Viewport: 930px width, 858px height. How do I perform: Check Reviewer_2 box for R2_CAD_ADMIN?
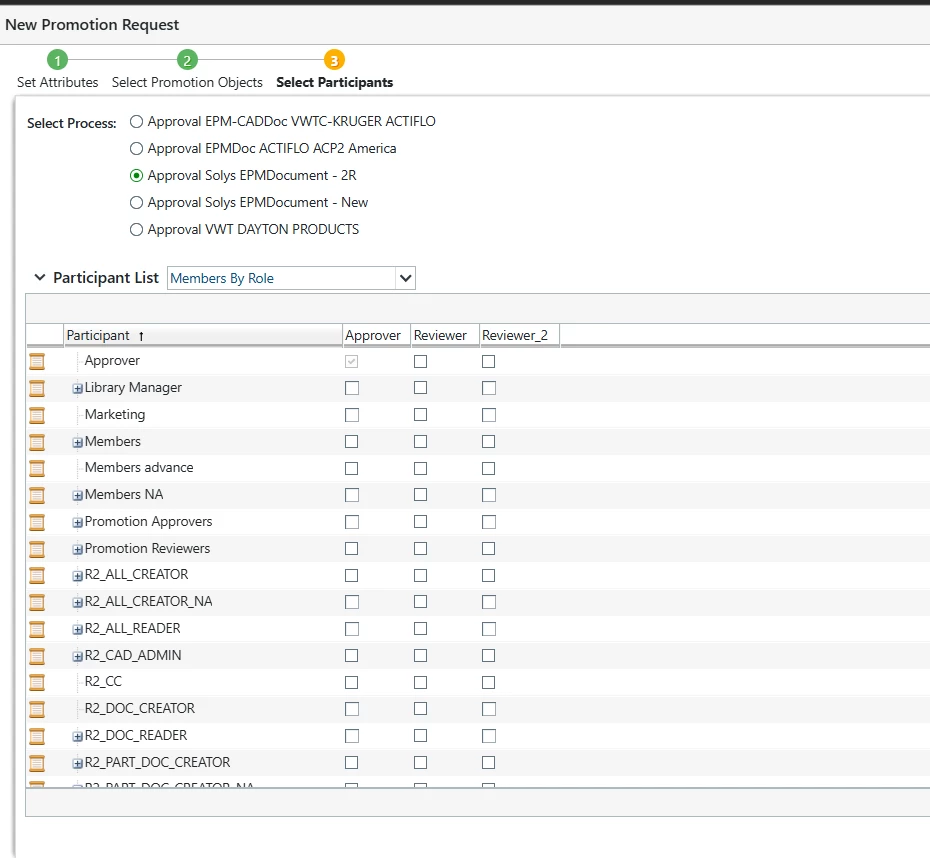click(489, 656)
